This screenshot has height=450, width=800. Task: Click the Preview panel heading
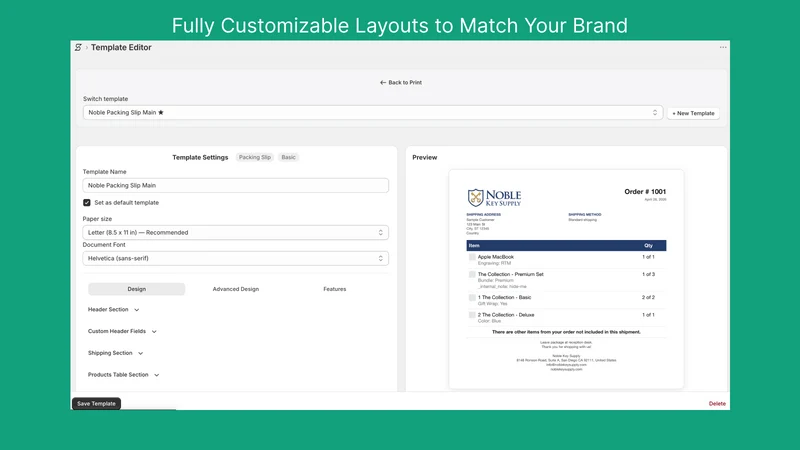[x=424, y=157]
